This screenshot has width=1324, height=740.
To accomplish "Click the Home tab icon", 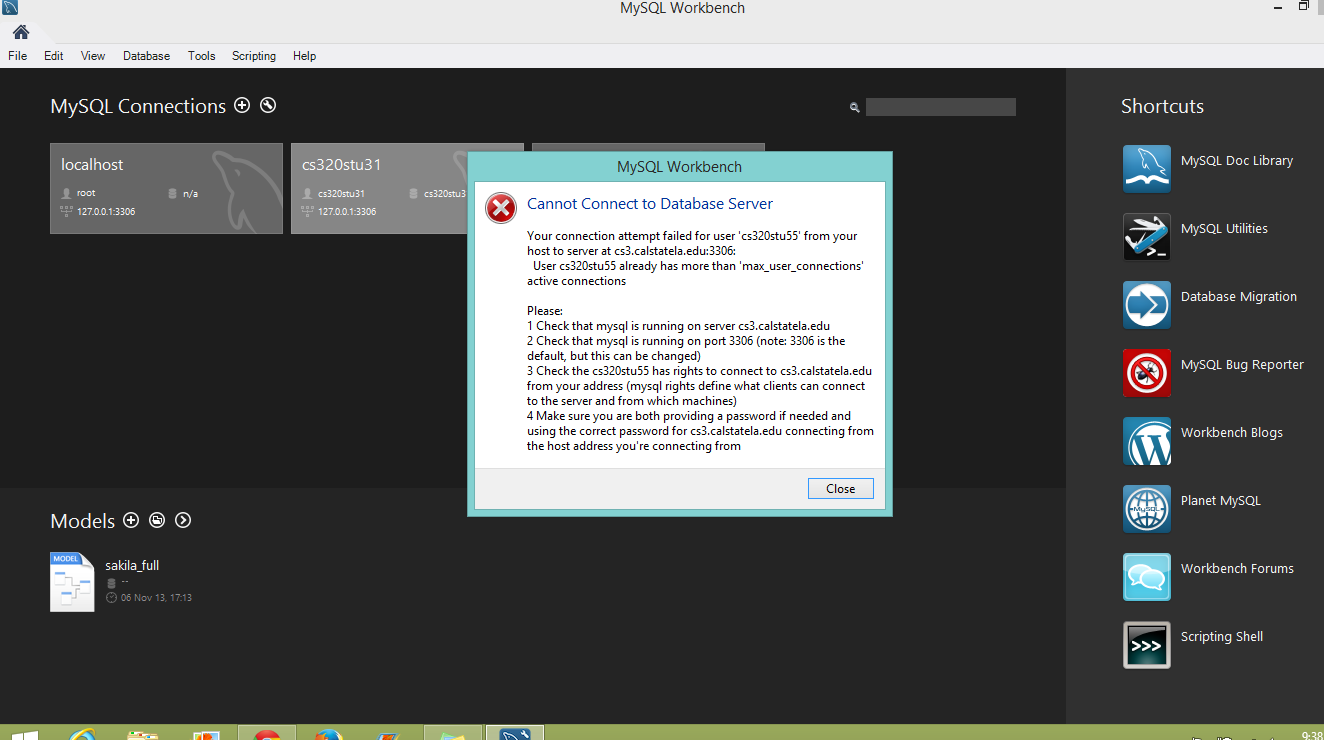I will [21, 32].
